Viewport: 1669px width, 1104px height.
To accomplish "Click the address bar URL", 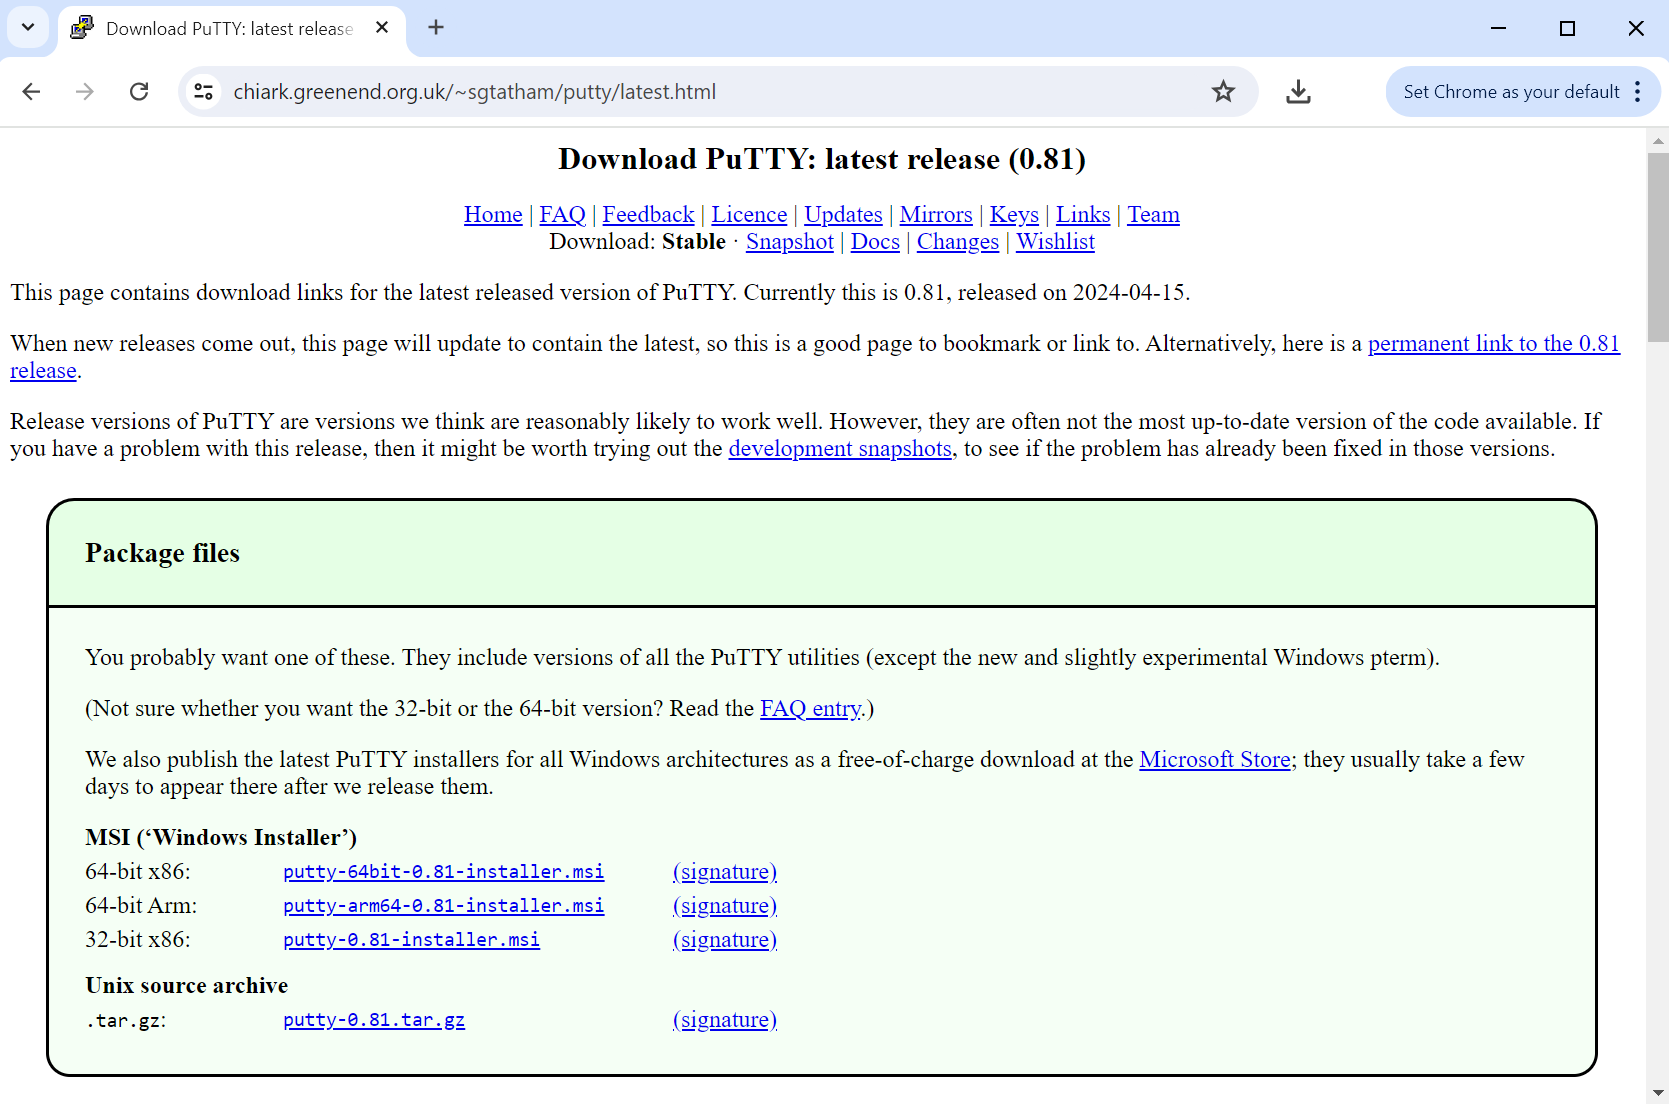I will [474, 92].
